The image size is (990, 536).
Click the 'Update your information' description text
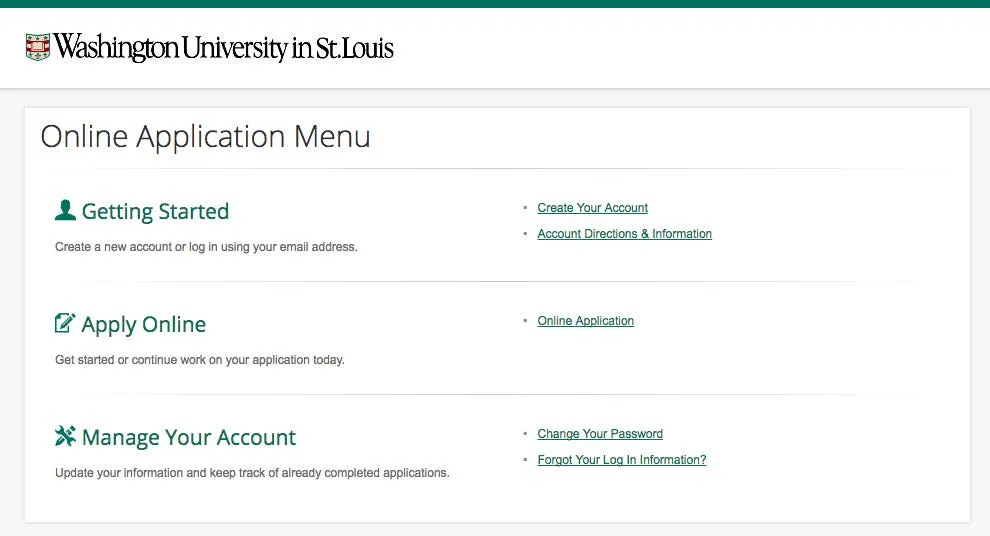click(252, 473)
